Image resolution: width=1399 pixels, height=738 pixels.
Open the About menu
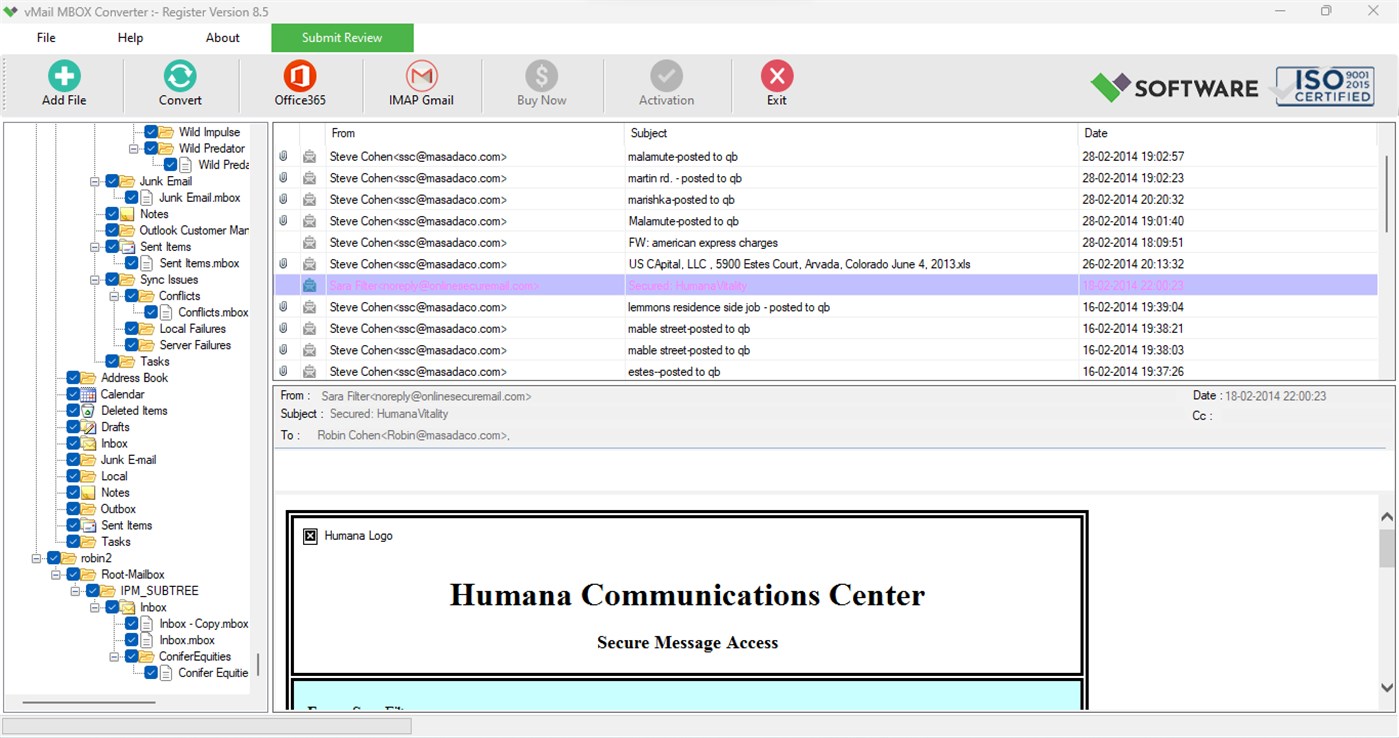pos(221,37)
